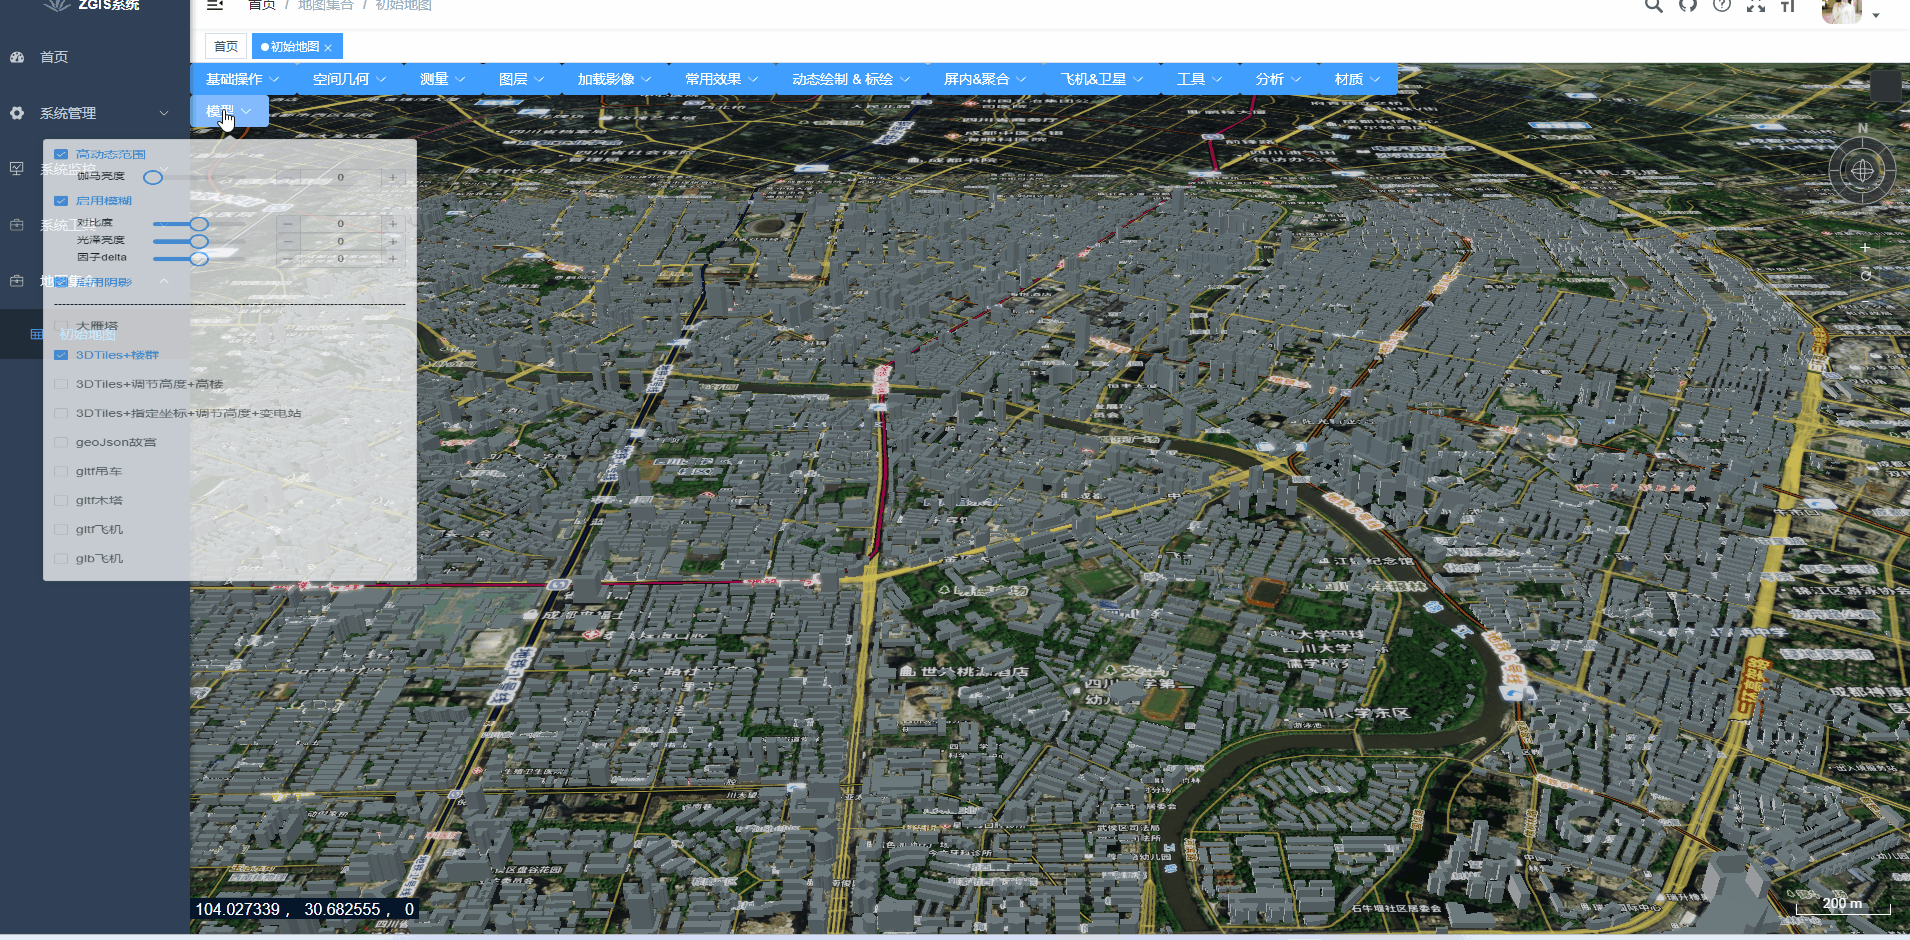1910x940 pixels.
Task: Uncheck the 启用模糊 checkbox
Action: tap(61, 200)
